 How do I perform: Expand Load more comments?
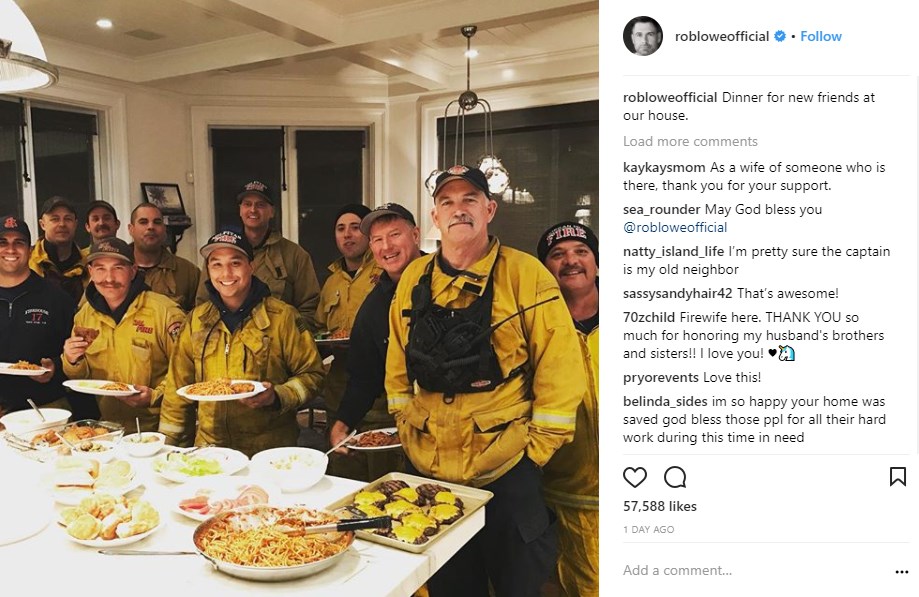tap(690, 141)
